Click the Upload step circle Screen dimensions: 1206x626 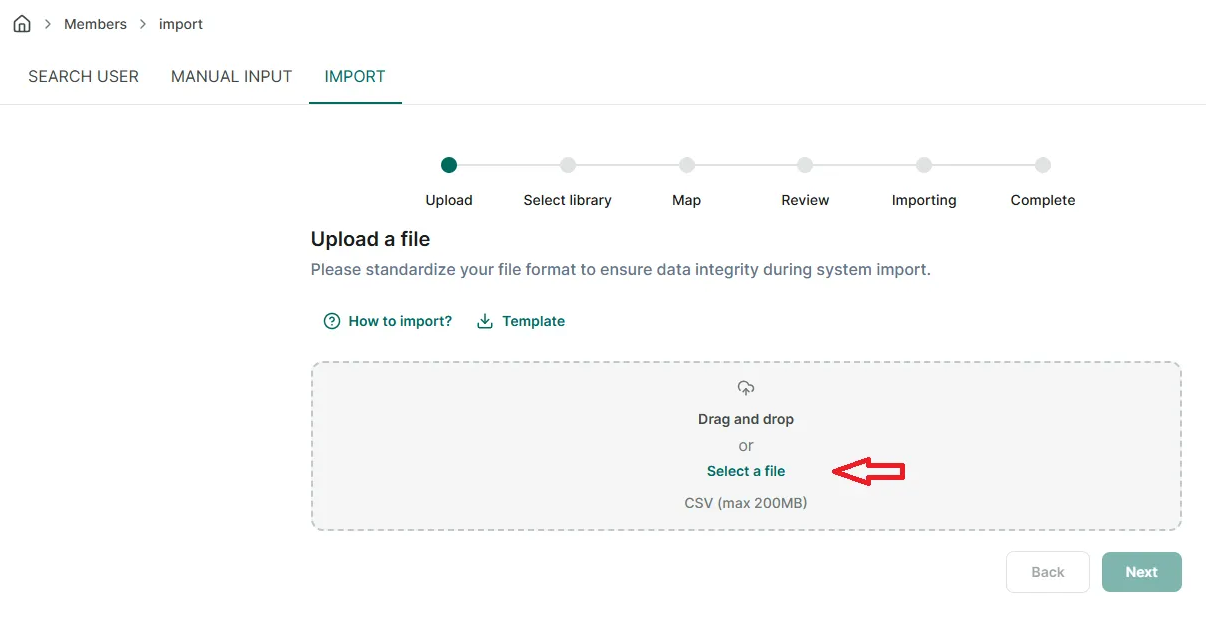pyautogui.click(x=449, y=165)
